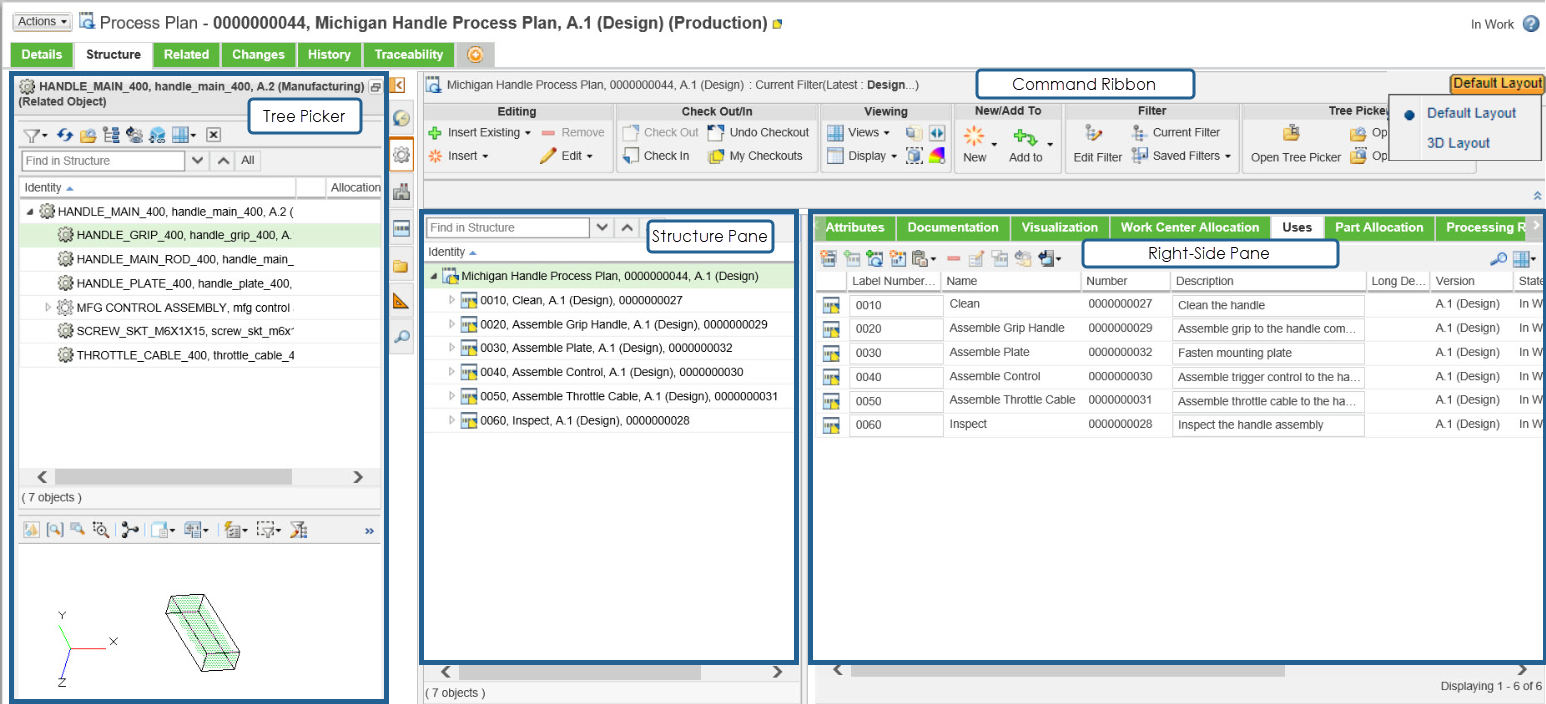Sort by the Name column header

point(1011,281)
